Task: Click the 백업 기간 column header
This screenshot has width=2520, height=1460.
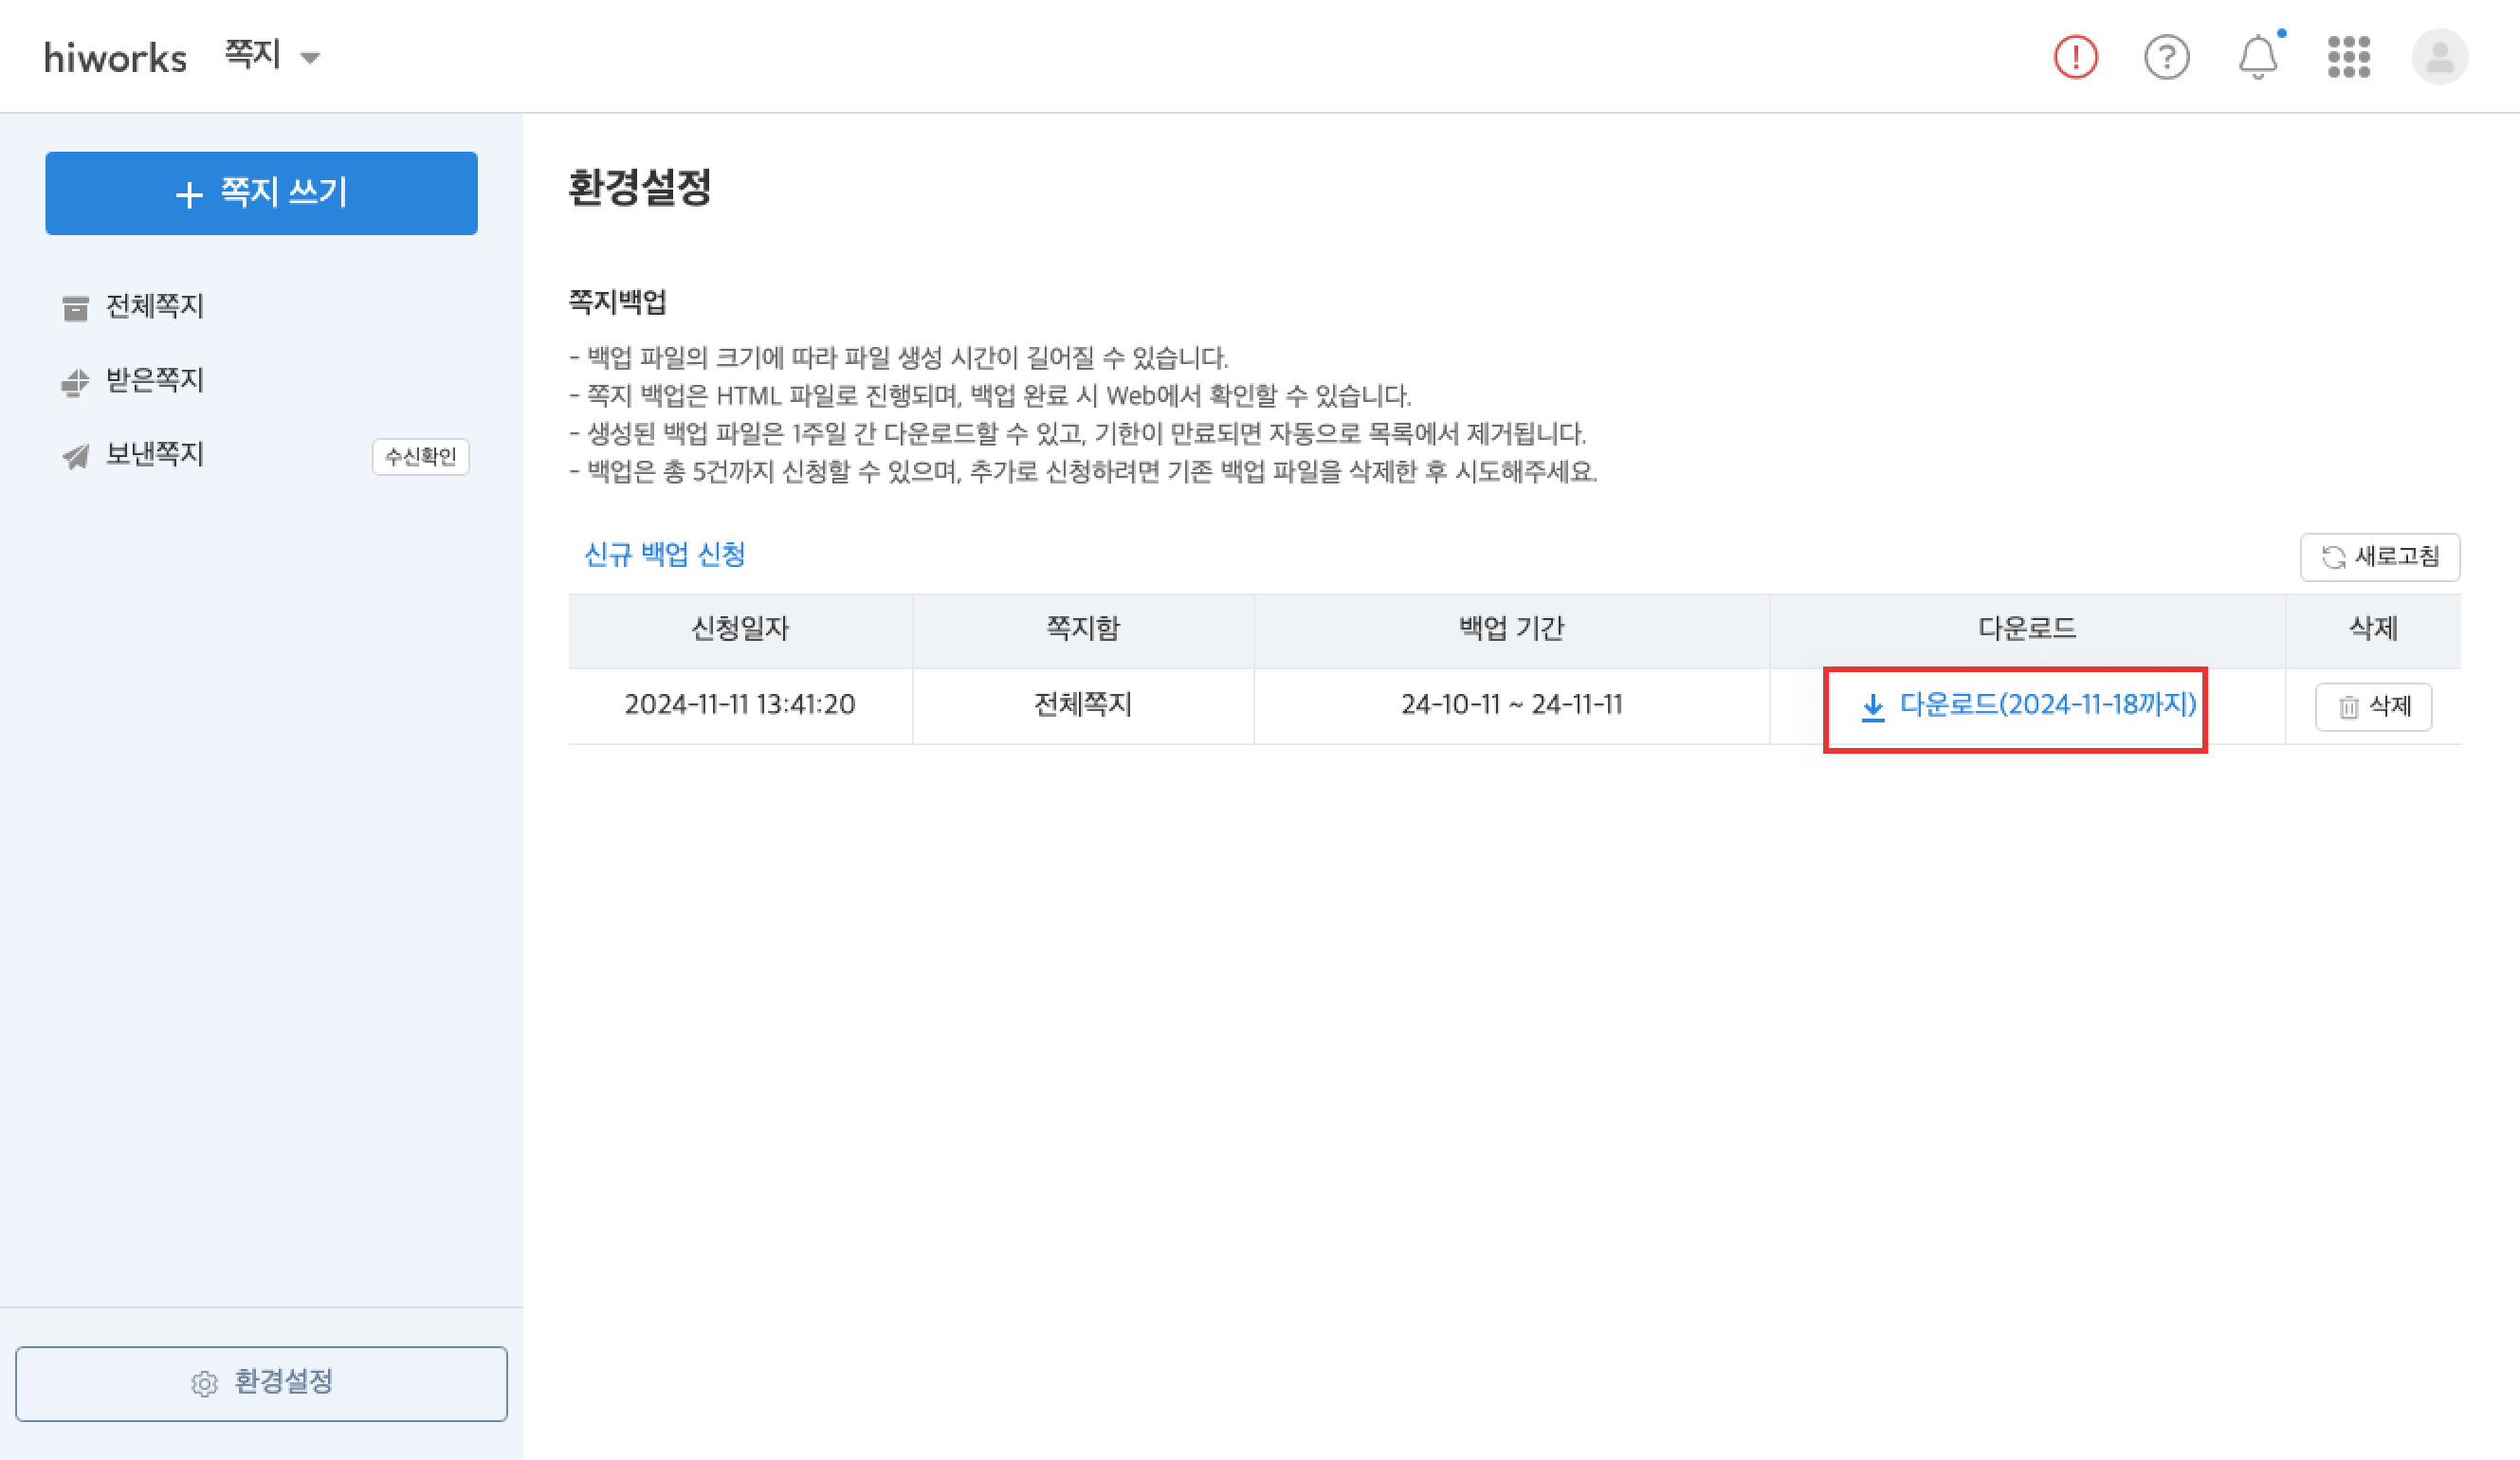Action: pyautogui.click(x=1511, y=629)
